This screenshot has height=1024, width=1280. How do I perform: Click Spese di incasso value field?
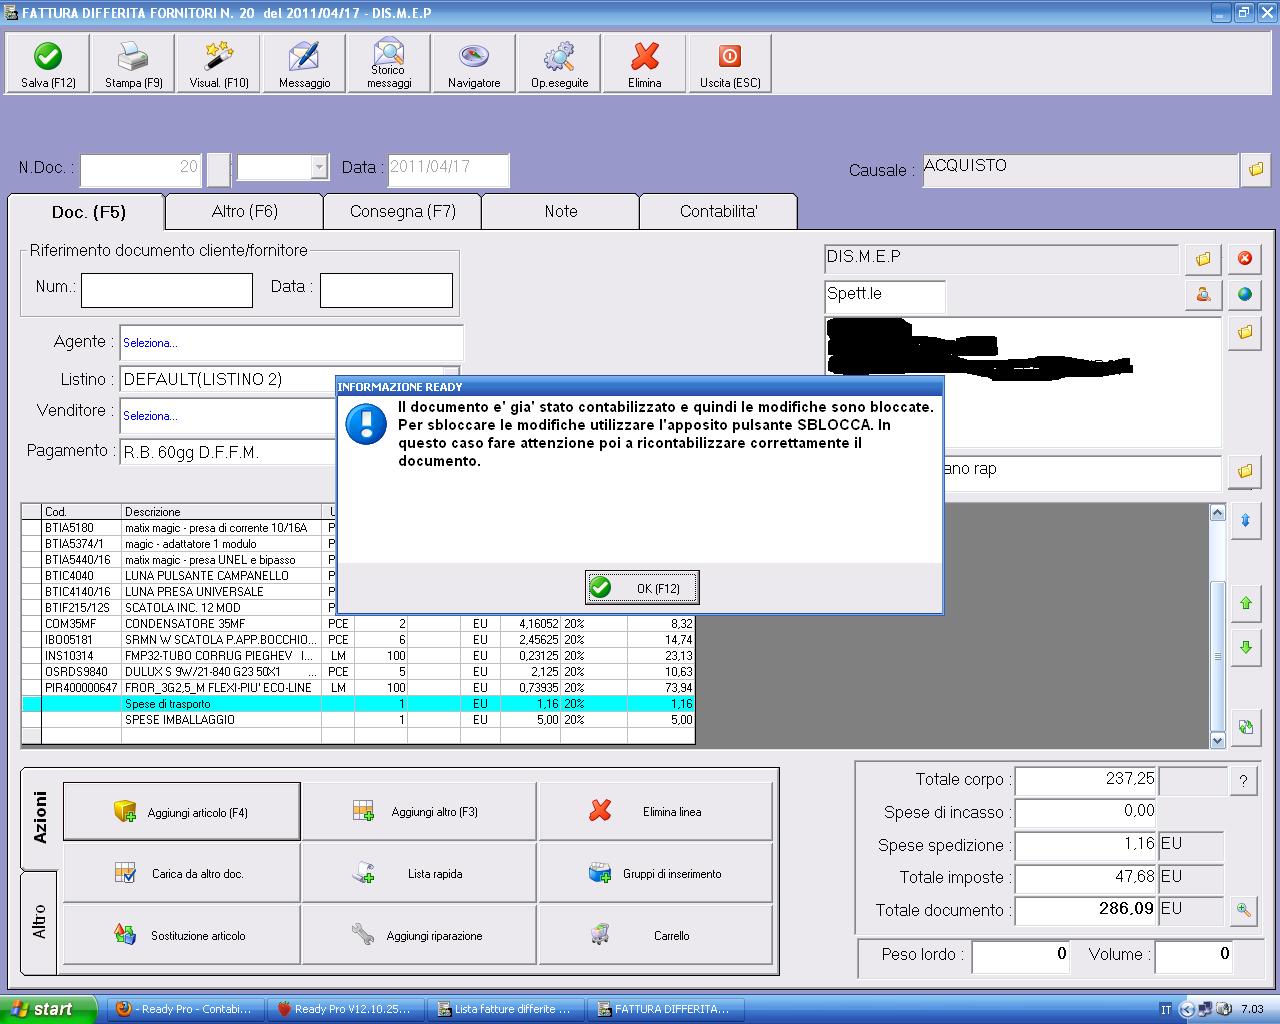[1085, 812]
